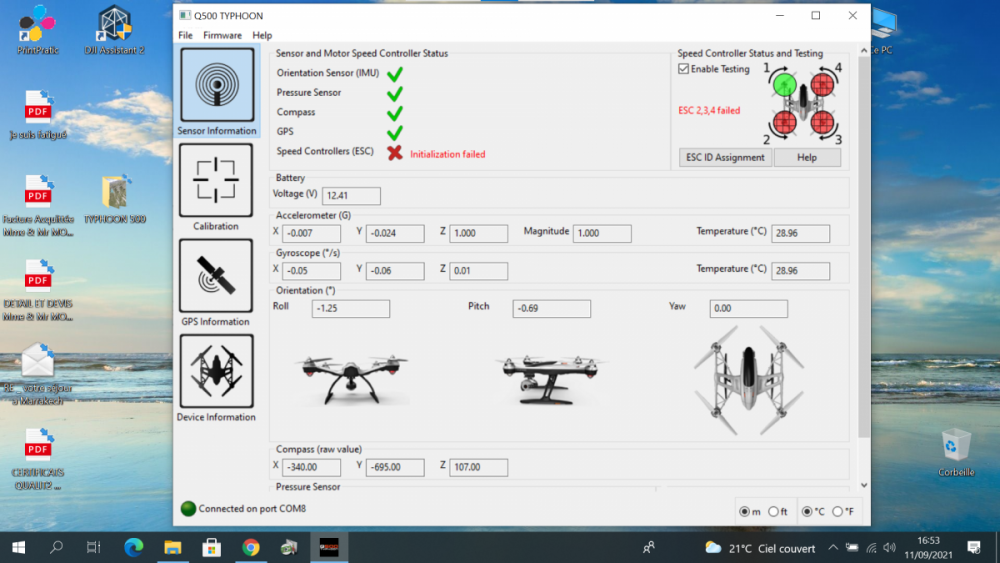Click the 'ESC 2,3,4 failed' message
This screenshot has height=563, width=1000.
pos(709,110)
